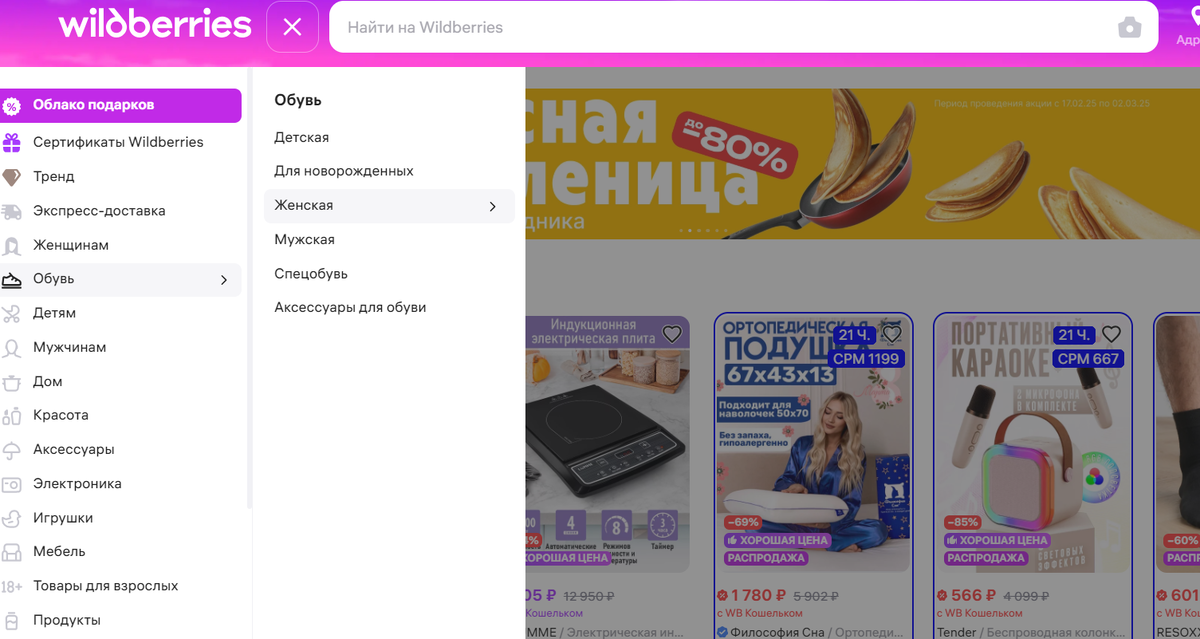Click the Тренд category icon
The image size is (1200, 639).
15,176
